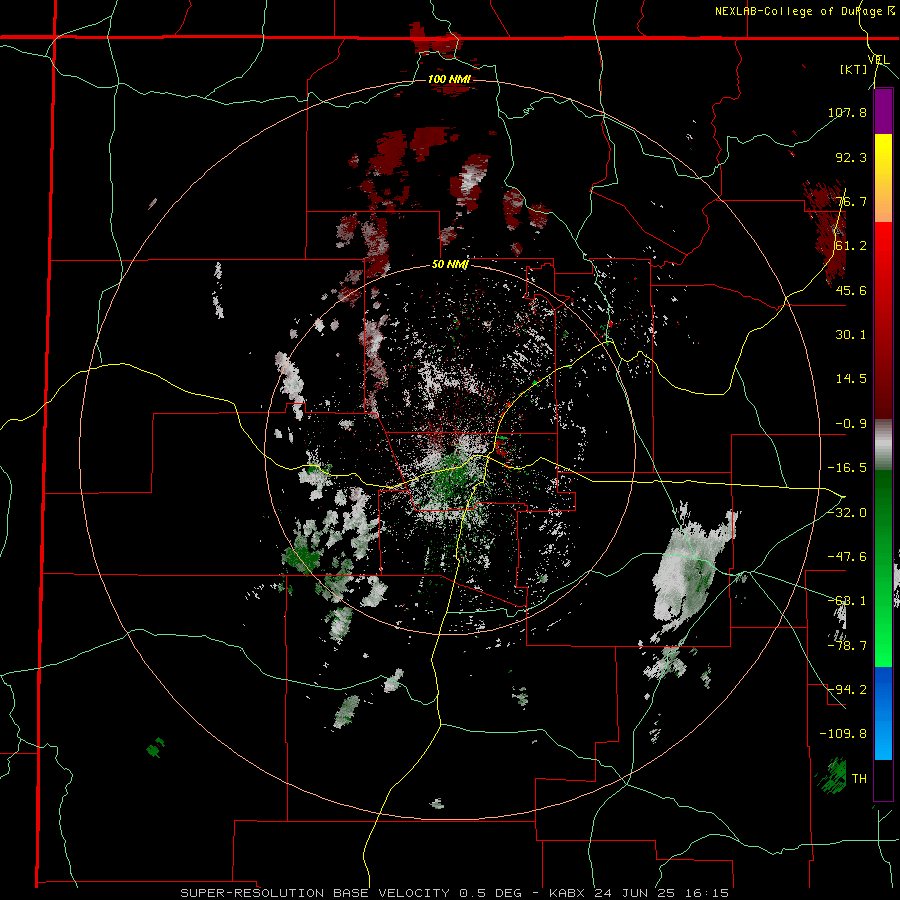Click the VEL legend title
This screenshot has width=900, height=900.
click(878, 59)
